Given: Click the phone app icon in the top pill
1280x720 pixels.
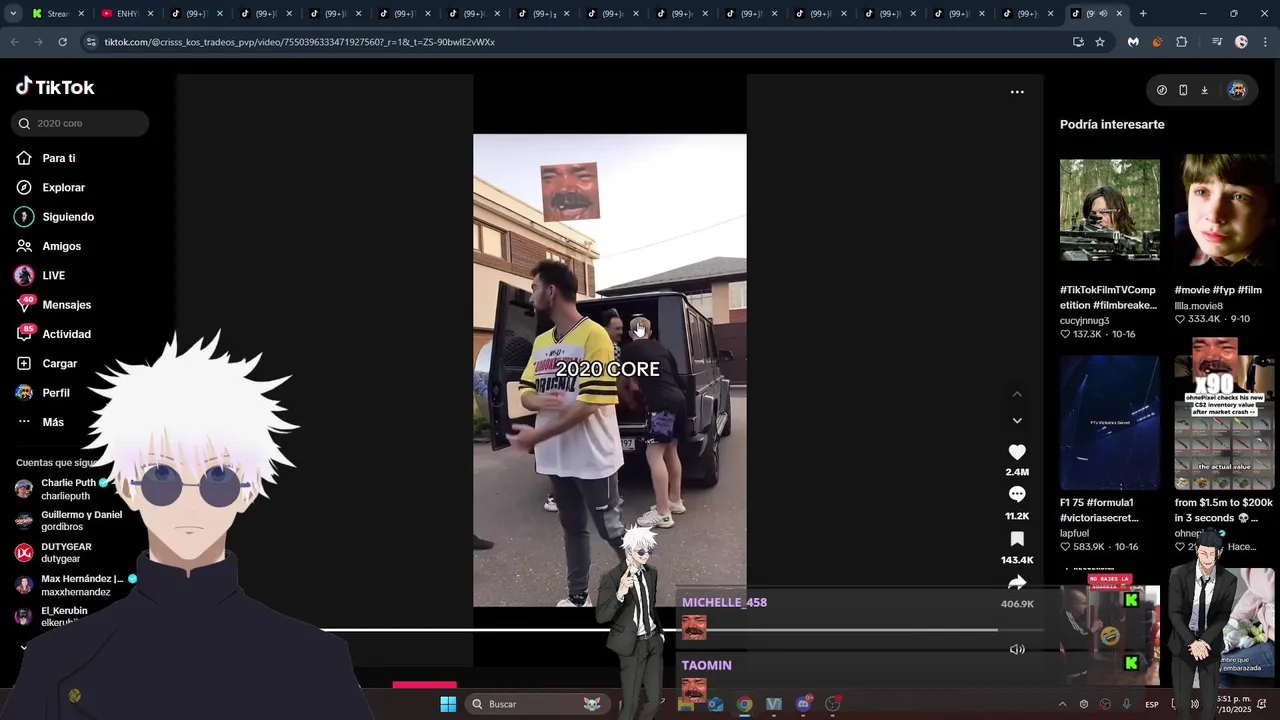Looking at the screenshot, I should (x=1183, y=90).
